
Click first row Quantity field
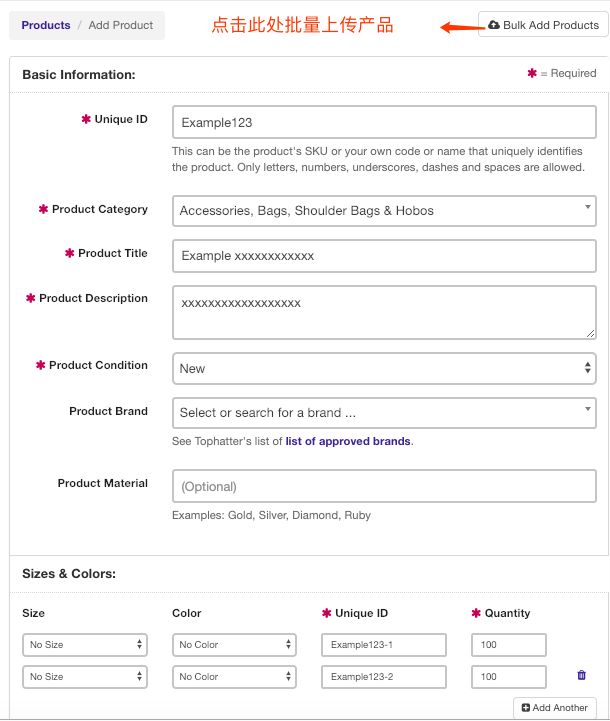coord(509,645)
